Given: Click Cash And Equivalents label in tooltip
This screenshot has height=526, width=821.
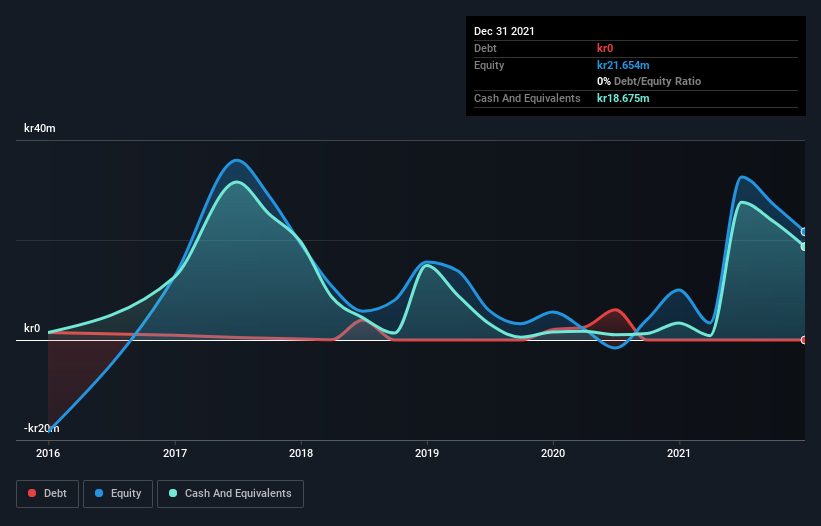Looking at the screenshot, I should (x=527, y=98).
